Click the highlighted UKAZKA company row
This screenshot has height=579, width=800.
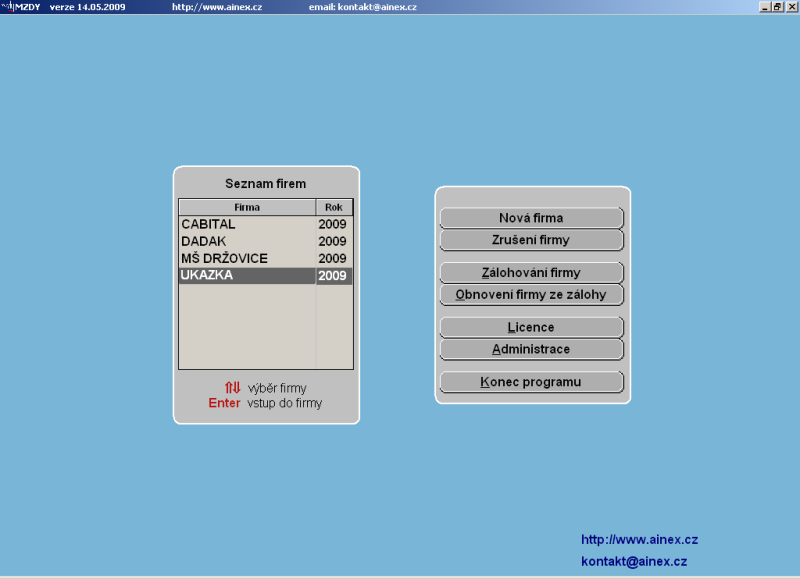(x=246, y=276)
